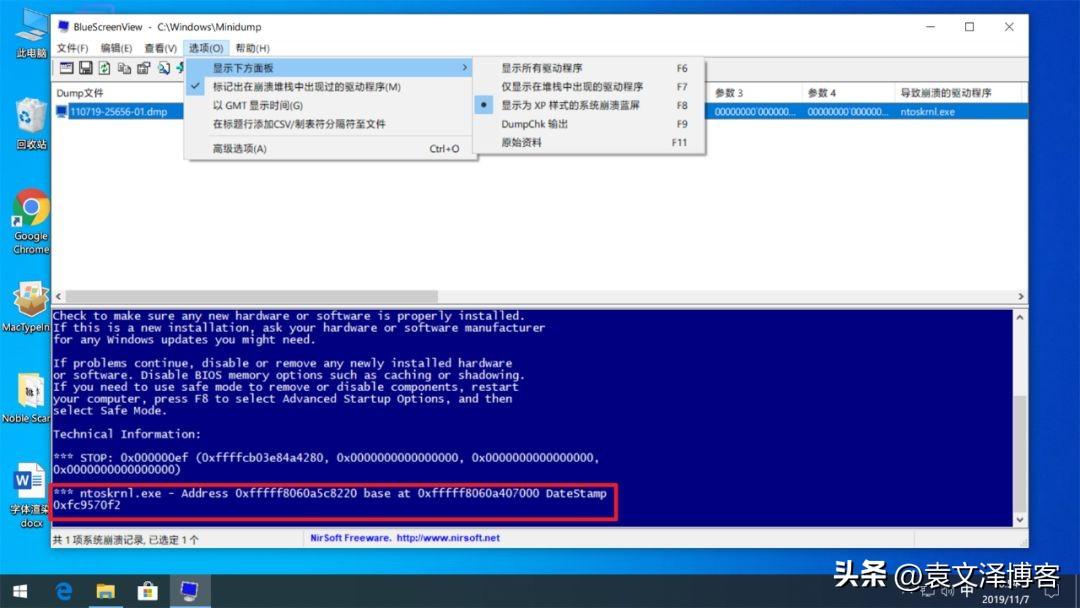Viewport: 1080px width, 608px height.
Task: Select 显示为 XP 样式的系统崩溃蓝屏 mode
Action: [x=590, y=105]
